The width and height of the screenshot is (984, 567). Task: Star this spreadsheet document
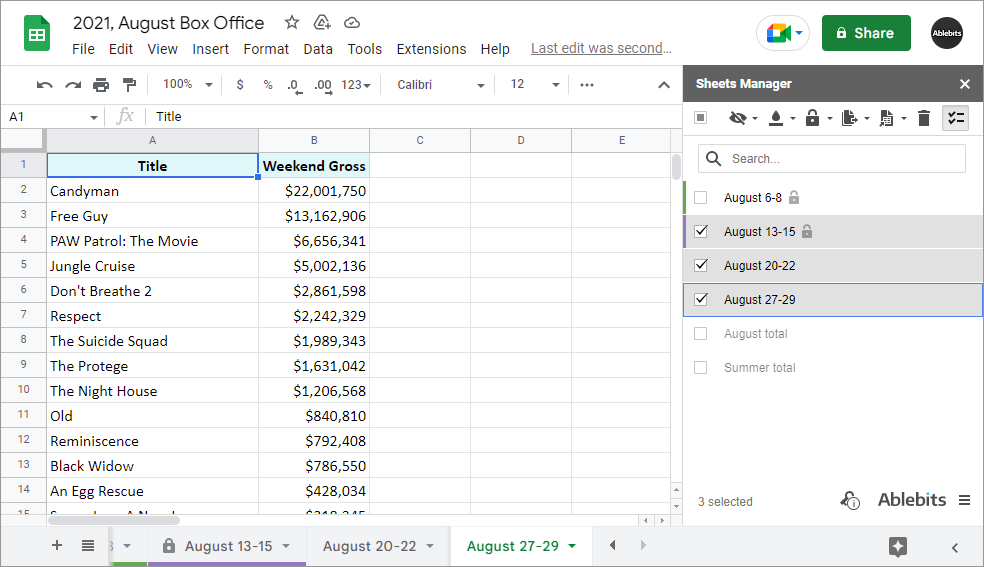292,22
